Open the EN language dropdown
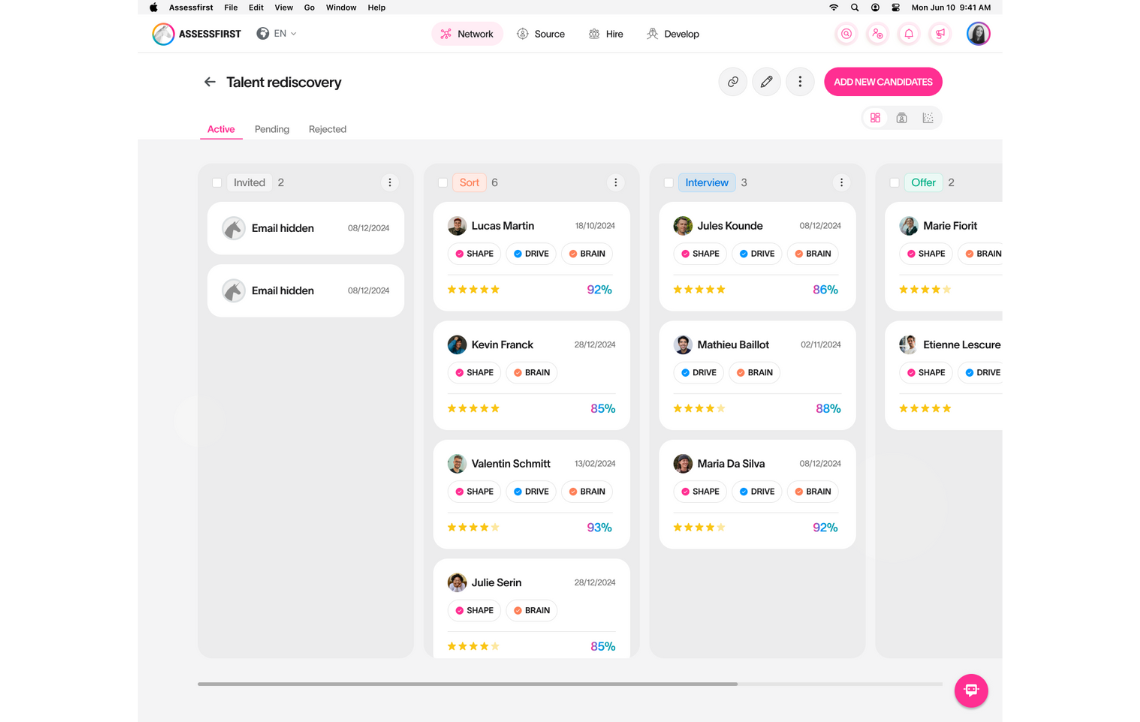This screenshot has width=1140, height=722. coord(277,34)
